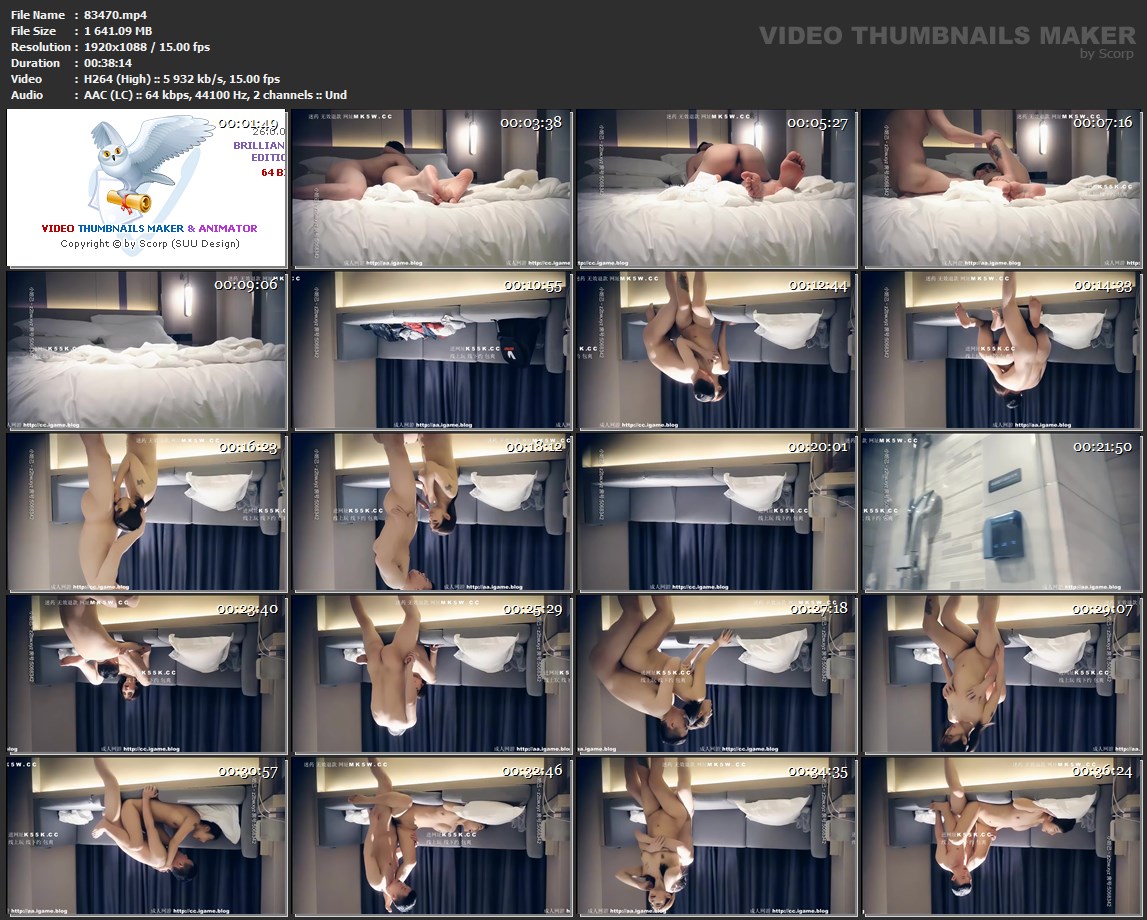Viewport: 1147px width, 920px height.
Task: Open the thumbnail stamped 00:01:49
Action: tap(147, 188)
